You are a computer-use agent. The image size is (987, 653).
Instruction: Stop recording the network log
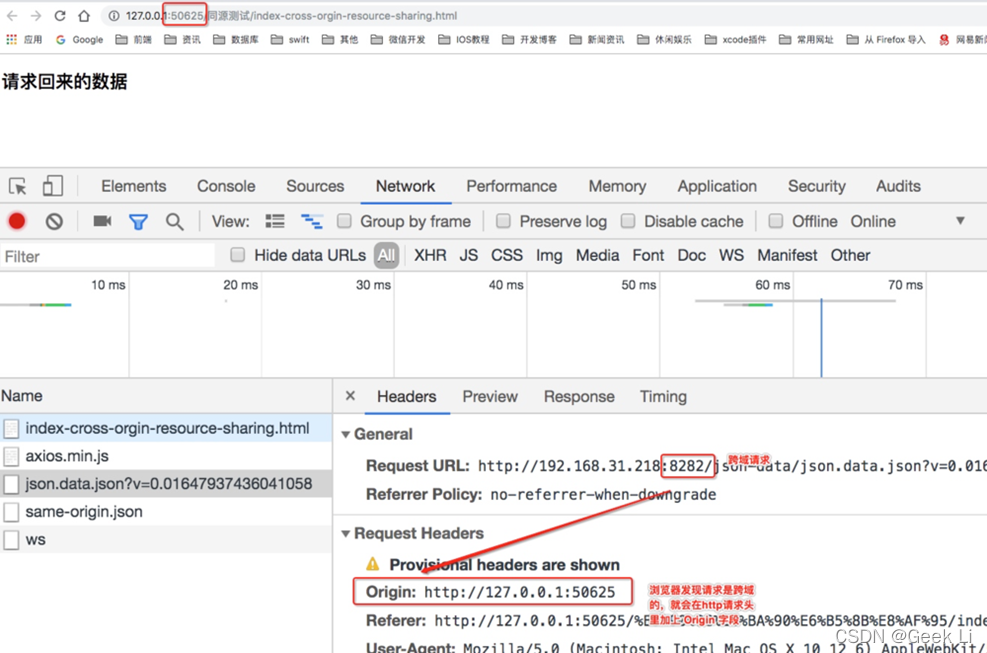(17, 221)
